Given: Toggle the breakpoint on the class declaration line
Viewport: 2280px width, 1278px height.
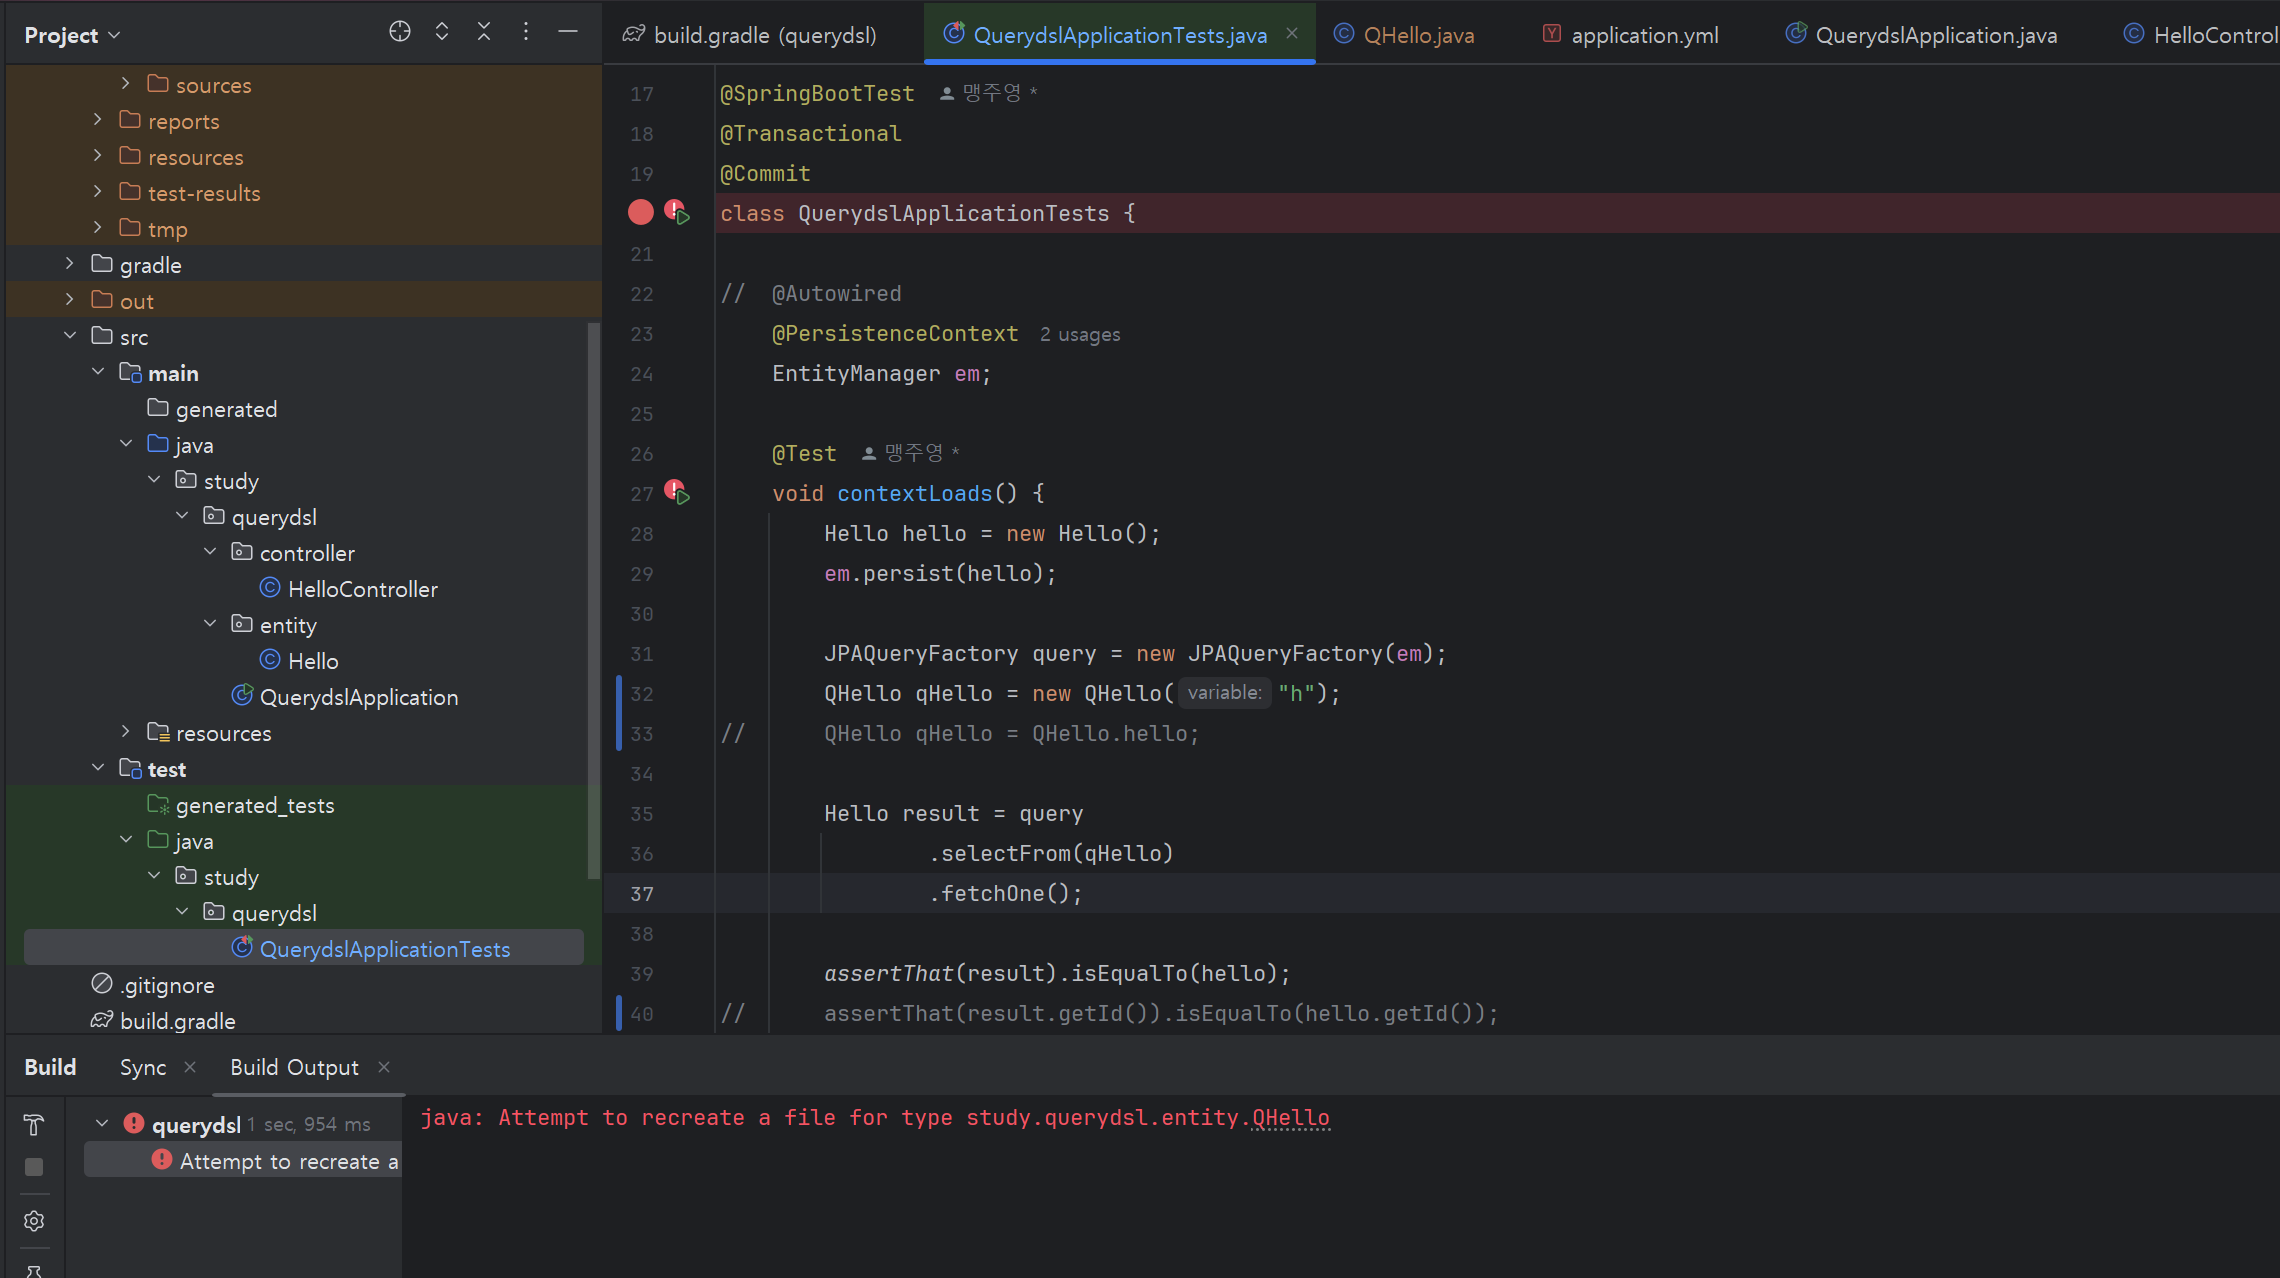Looking at the screenshot, I should [641, 212].
